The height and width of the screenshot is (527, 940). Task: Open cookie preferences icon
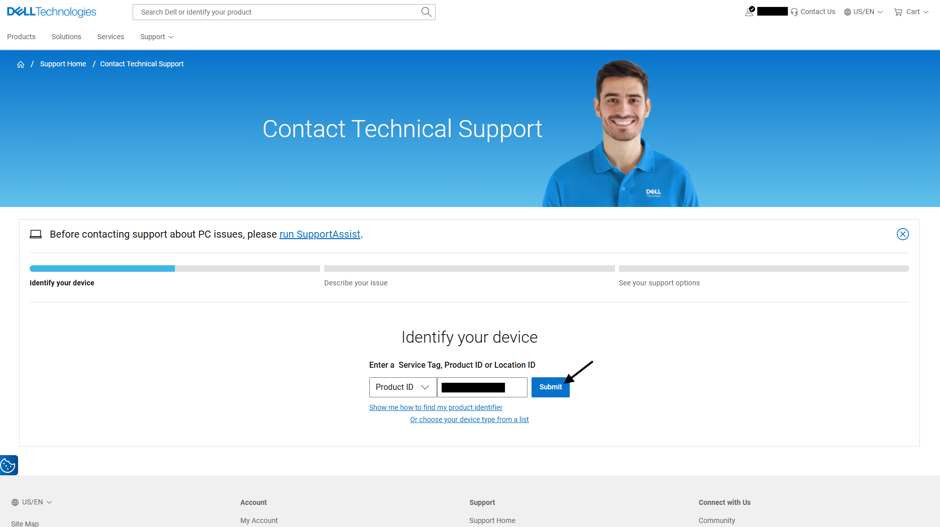[9, 465]
